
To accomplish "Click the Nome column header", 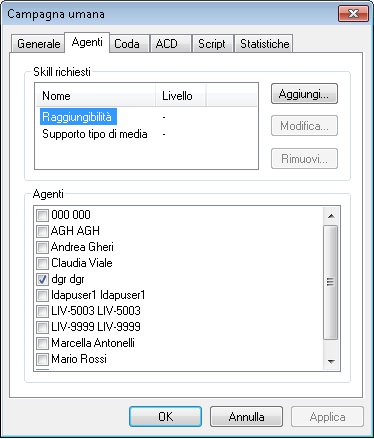I will pyautogui.click(x=96, y=96).
